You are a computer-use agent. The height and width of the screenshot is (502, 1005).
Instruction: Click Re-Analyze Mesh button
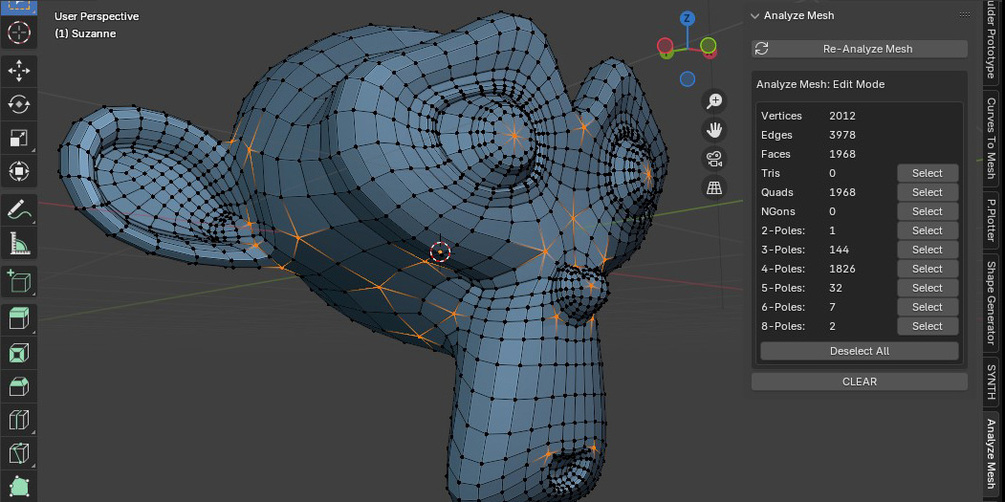[860, 49]
